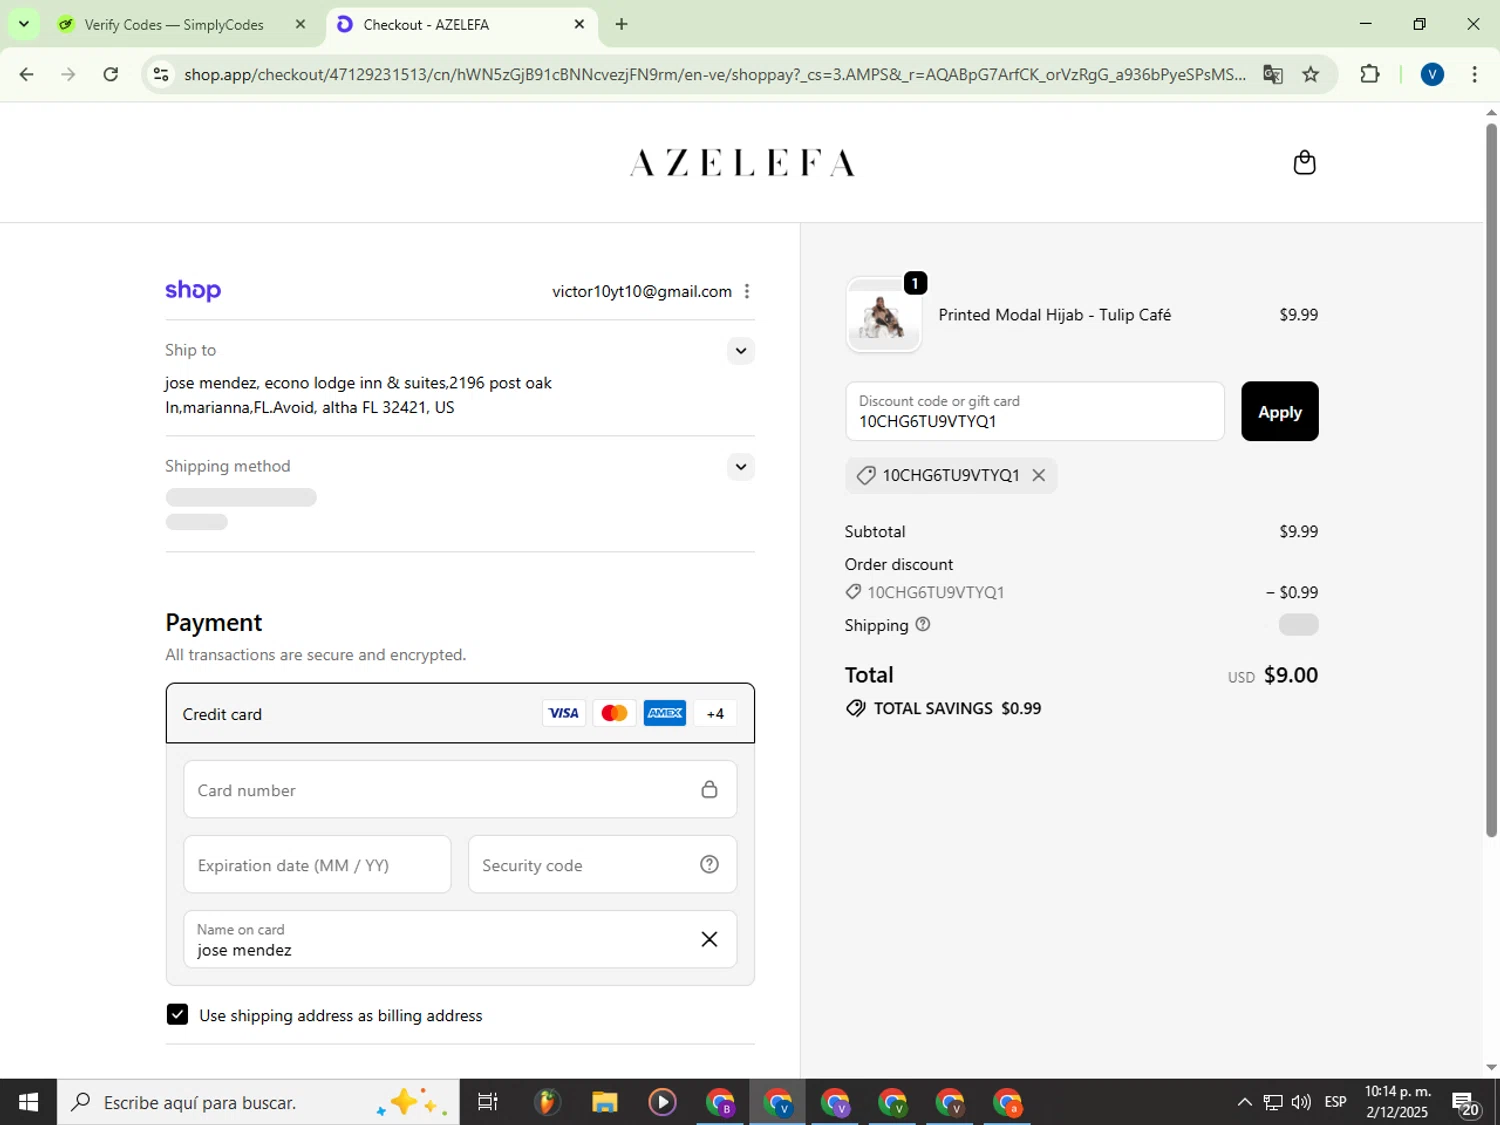1500x1125 pixels.
Task: Click the jose mendez shipping address text
Action: (x=358, y=395)
